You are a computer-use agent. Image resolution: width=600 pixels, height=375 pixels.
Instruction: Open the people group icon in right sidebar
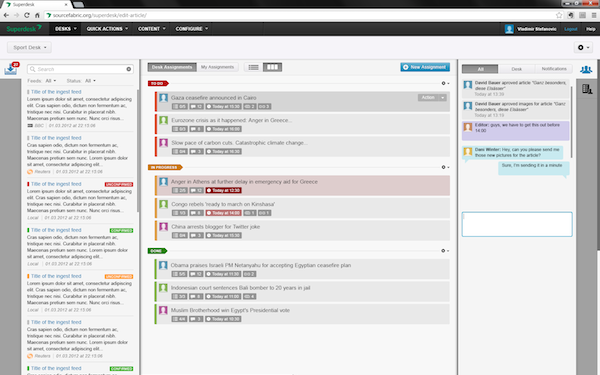coord(586,70)
